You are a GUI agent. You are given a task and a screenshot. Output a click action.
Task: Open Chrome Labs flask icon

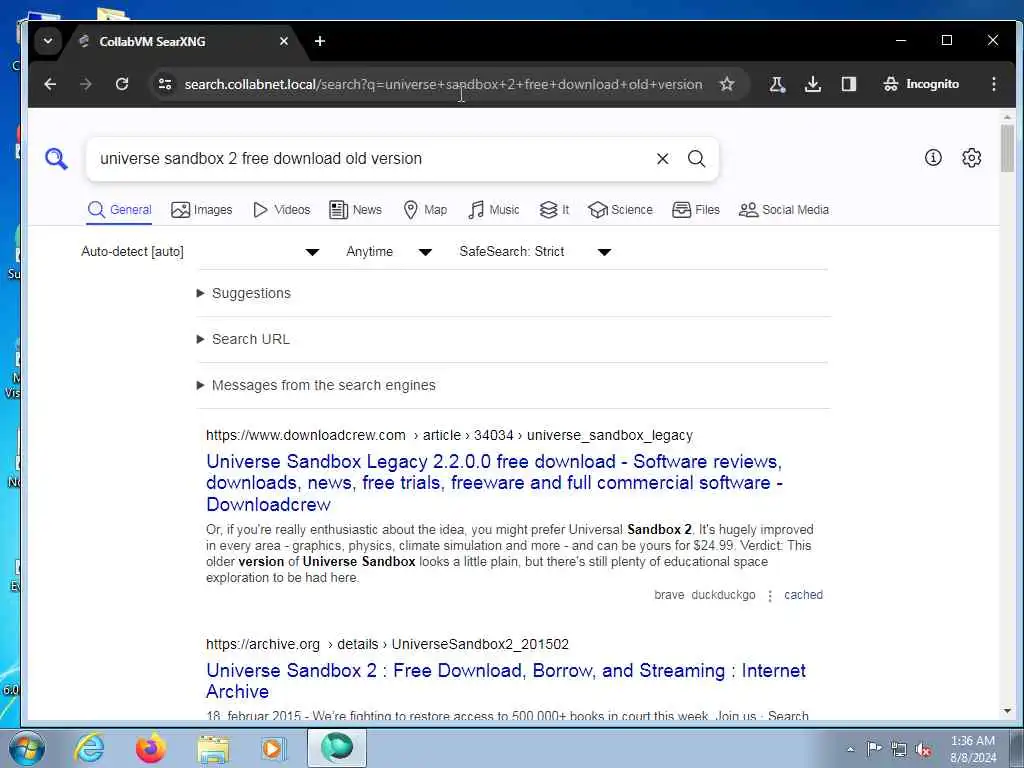pos(777,84)
